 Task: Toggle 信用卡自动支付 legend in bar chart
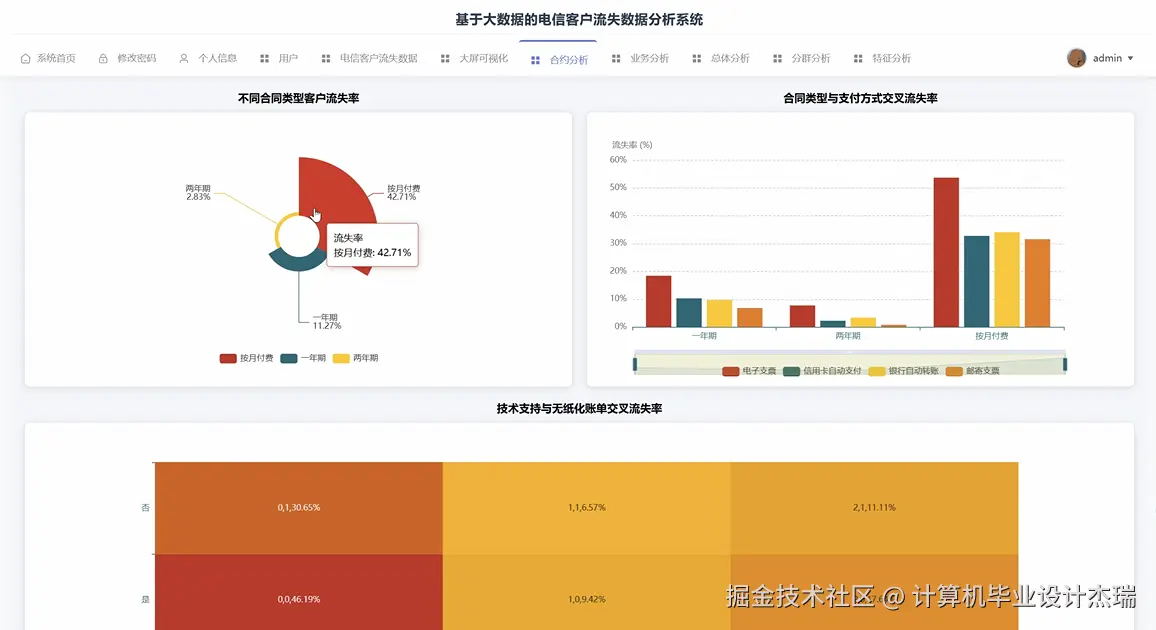(x=822, y=371)
